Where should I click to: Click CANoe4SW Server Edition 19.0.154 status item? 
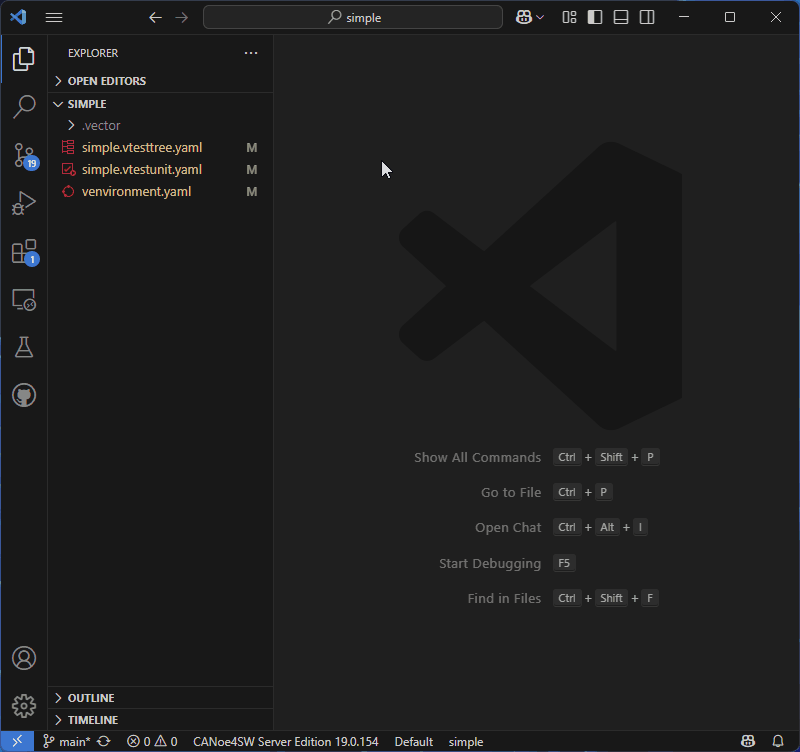(286, 741)
